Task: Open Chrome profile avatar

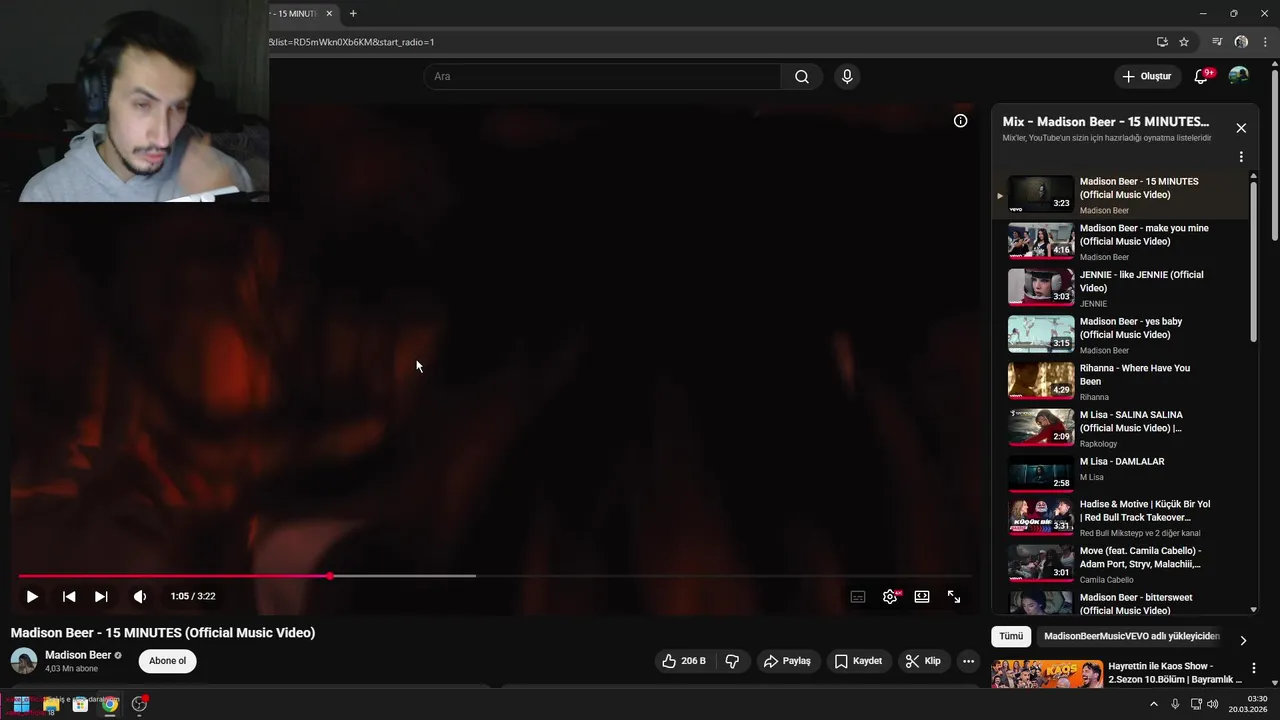Action: click(1241, 42)
